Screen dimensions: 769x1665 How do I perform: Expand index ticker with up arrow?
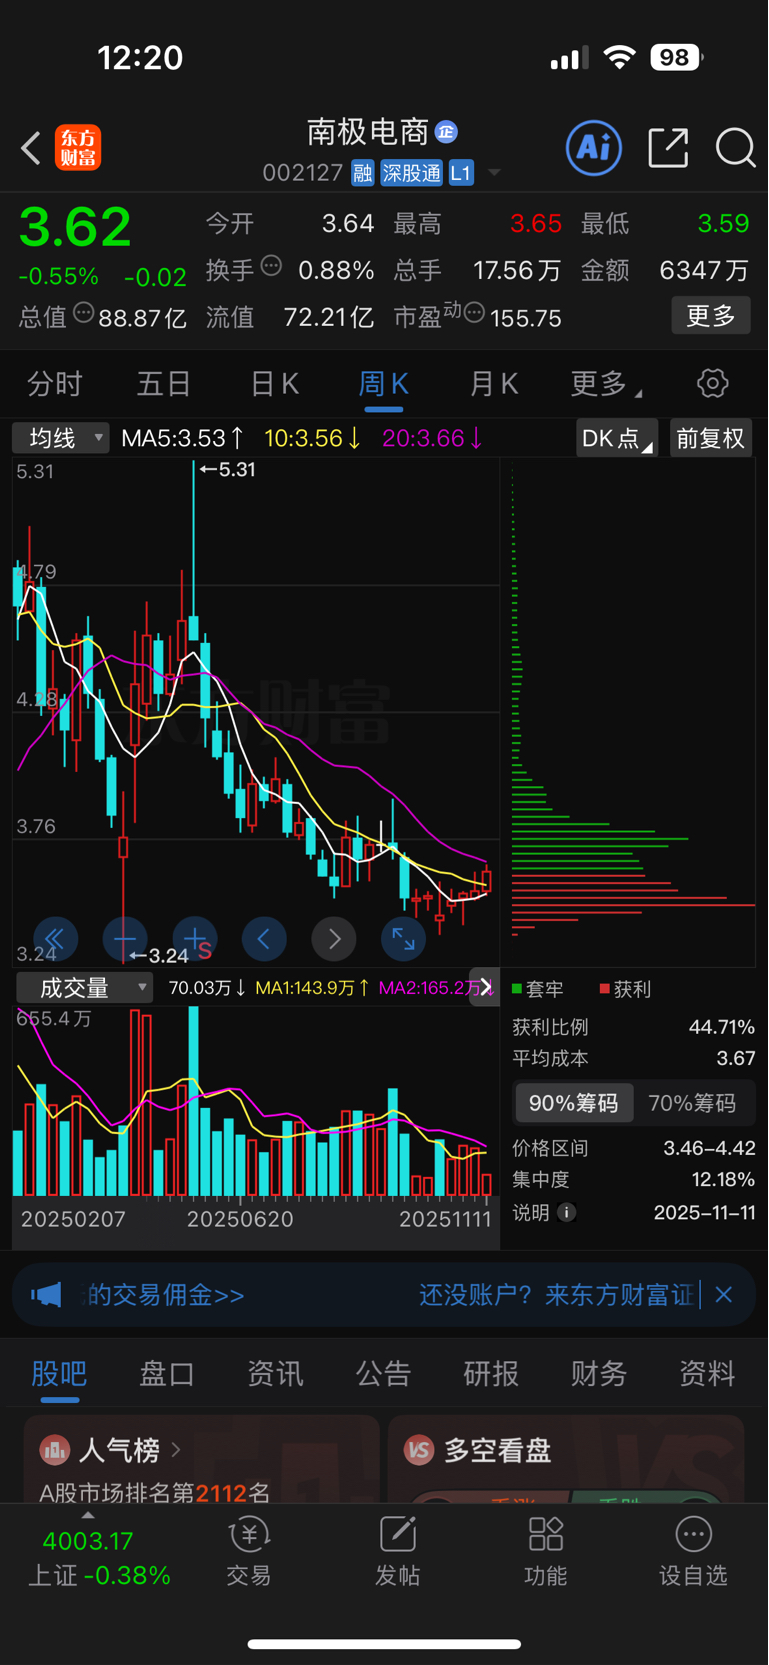(x=88, y=1515)
